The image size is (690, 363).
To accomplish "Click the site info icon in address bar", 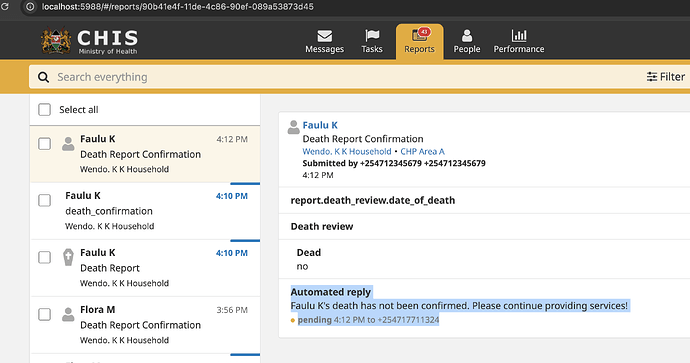I will [30, 7].
